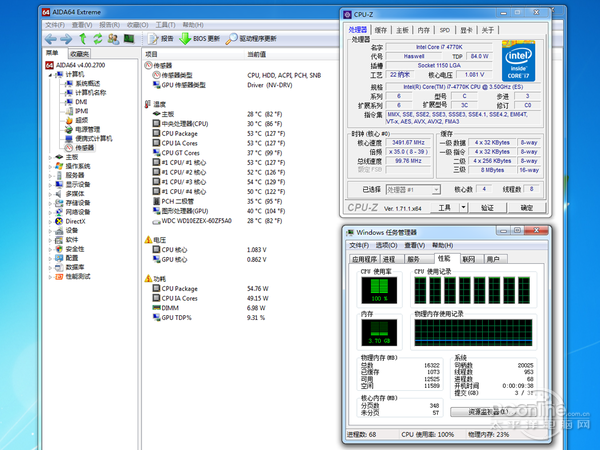Click the green refresh icon in AIDA64 toolbar
Viewport: 600px width, 450px height.
point(96,38)
